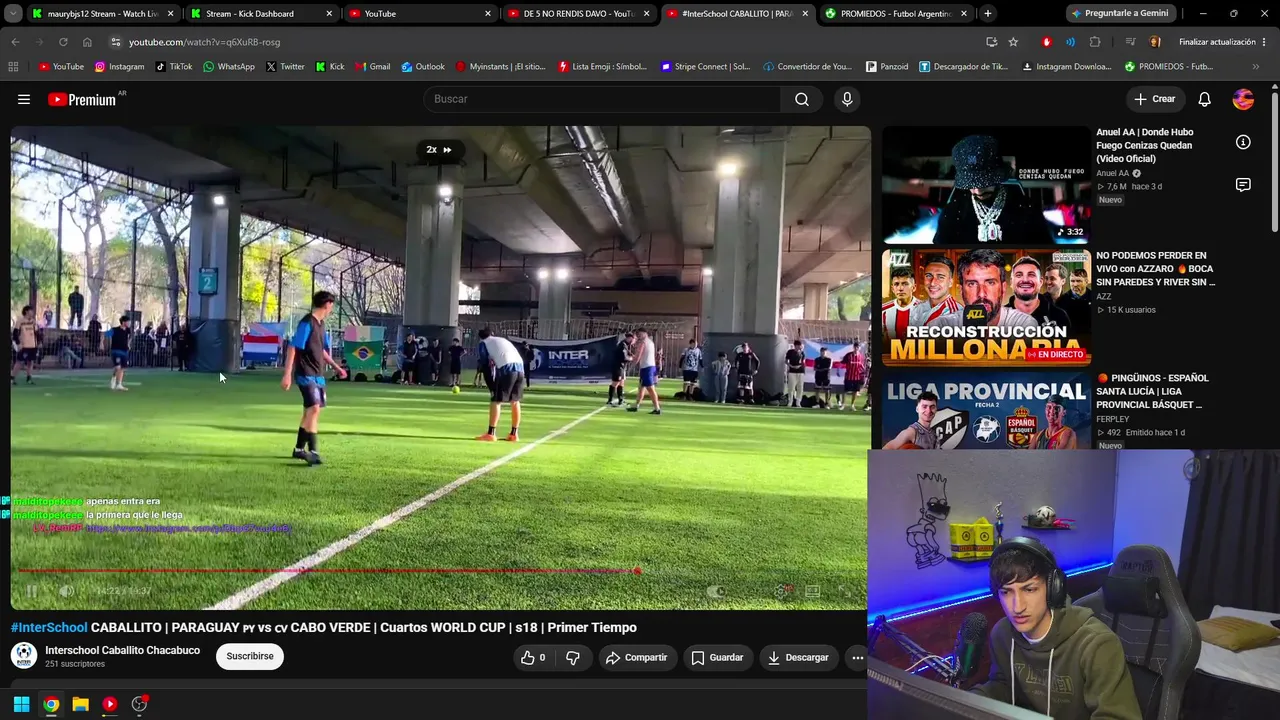Open the YouTube account avatar menu
1280x720 pixels.
[x=1243, y=99]
